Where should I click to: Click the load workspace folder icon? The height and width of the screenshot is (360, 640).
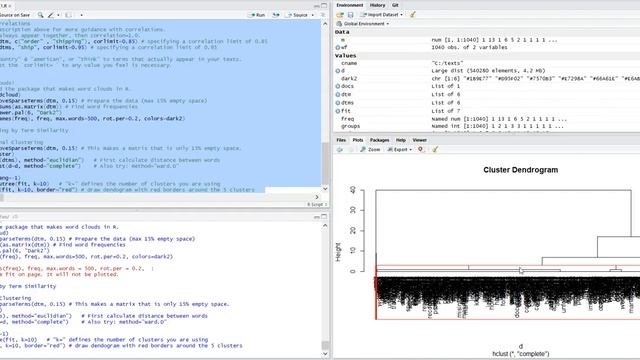click(340, 15)
